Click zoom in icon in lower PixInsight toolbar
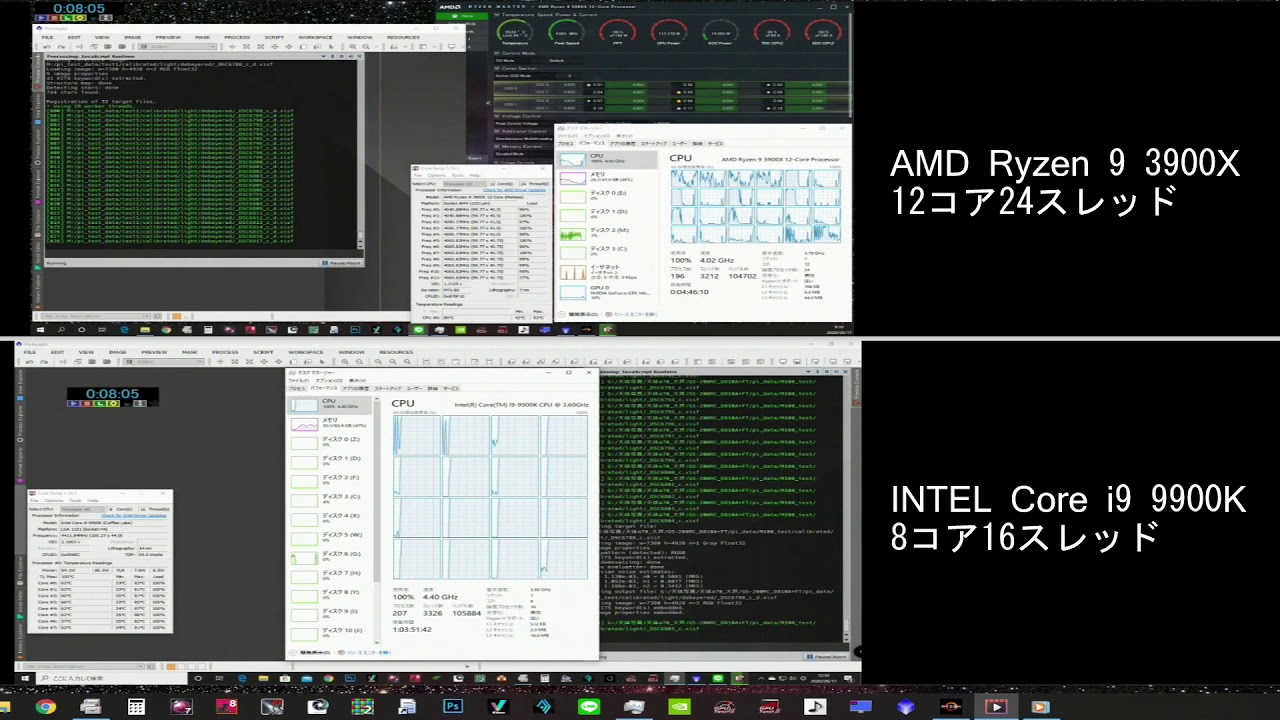 click(x=345, y=362)
